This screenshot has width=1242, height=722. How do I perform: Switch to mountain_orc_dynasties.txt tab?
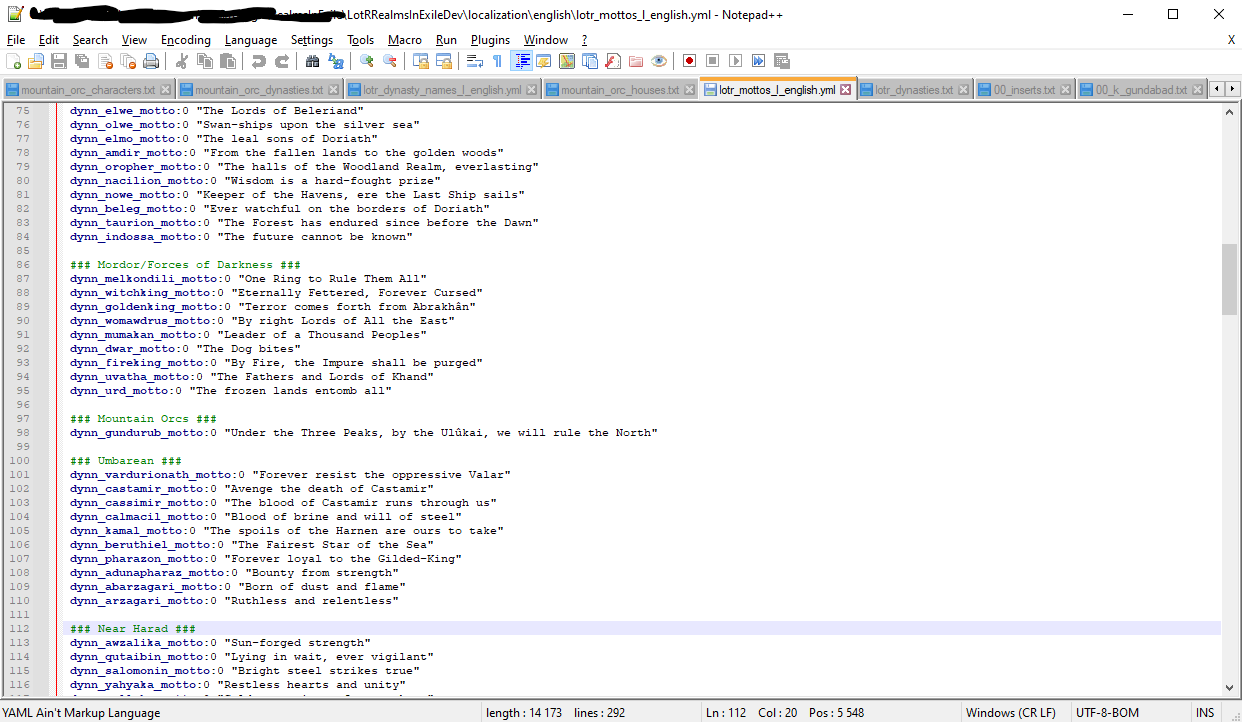(258, 90)
